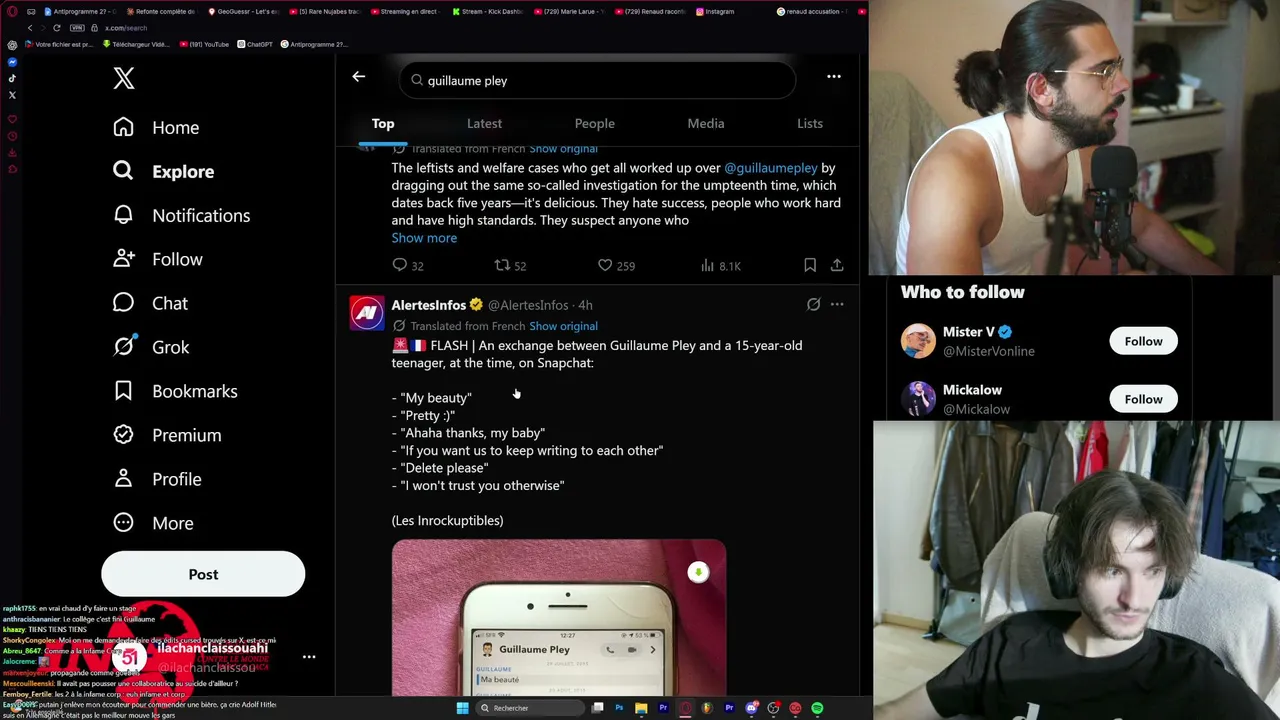Open AlertesInfos profile avatar
Screen dimensions: 1280x720
367,313
